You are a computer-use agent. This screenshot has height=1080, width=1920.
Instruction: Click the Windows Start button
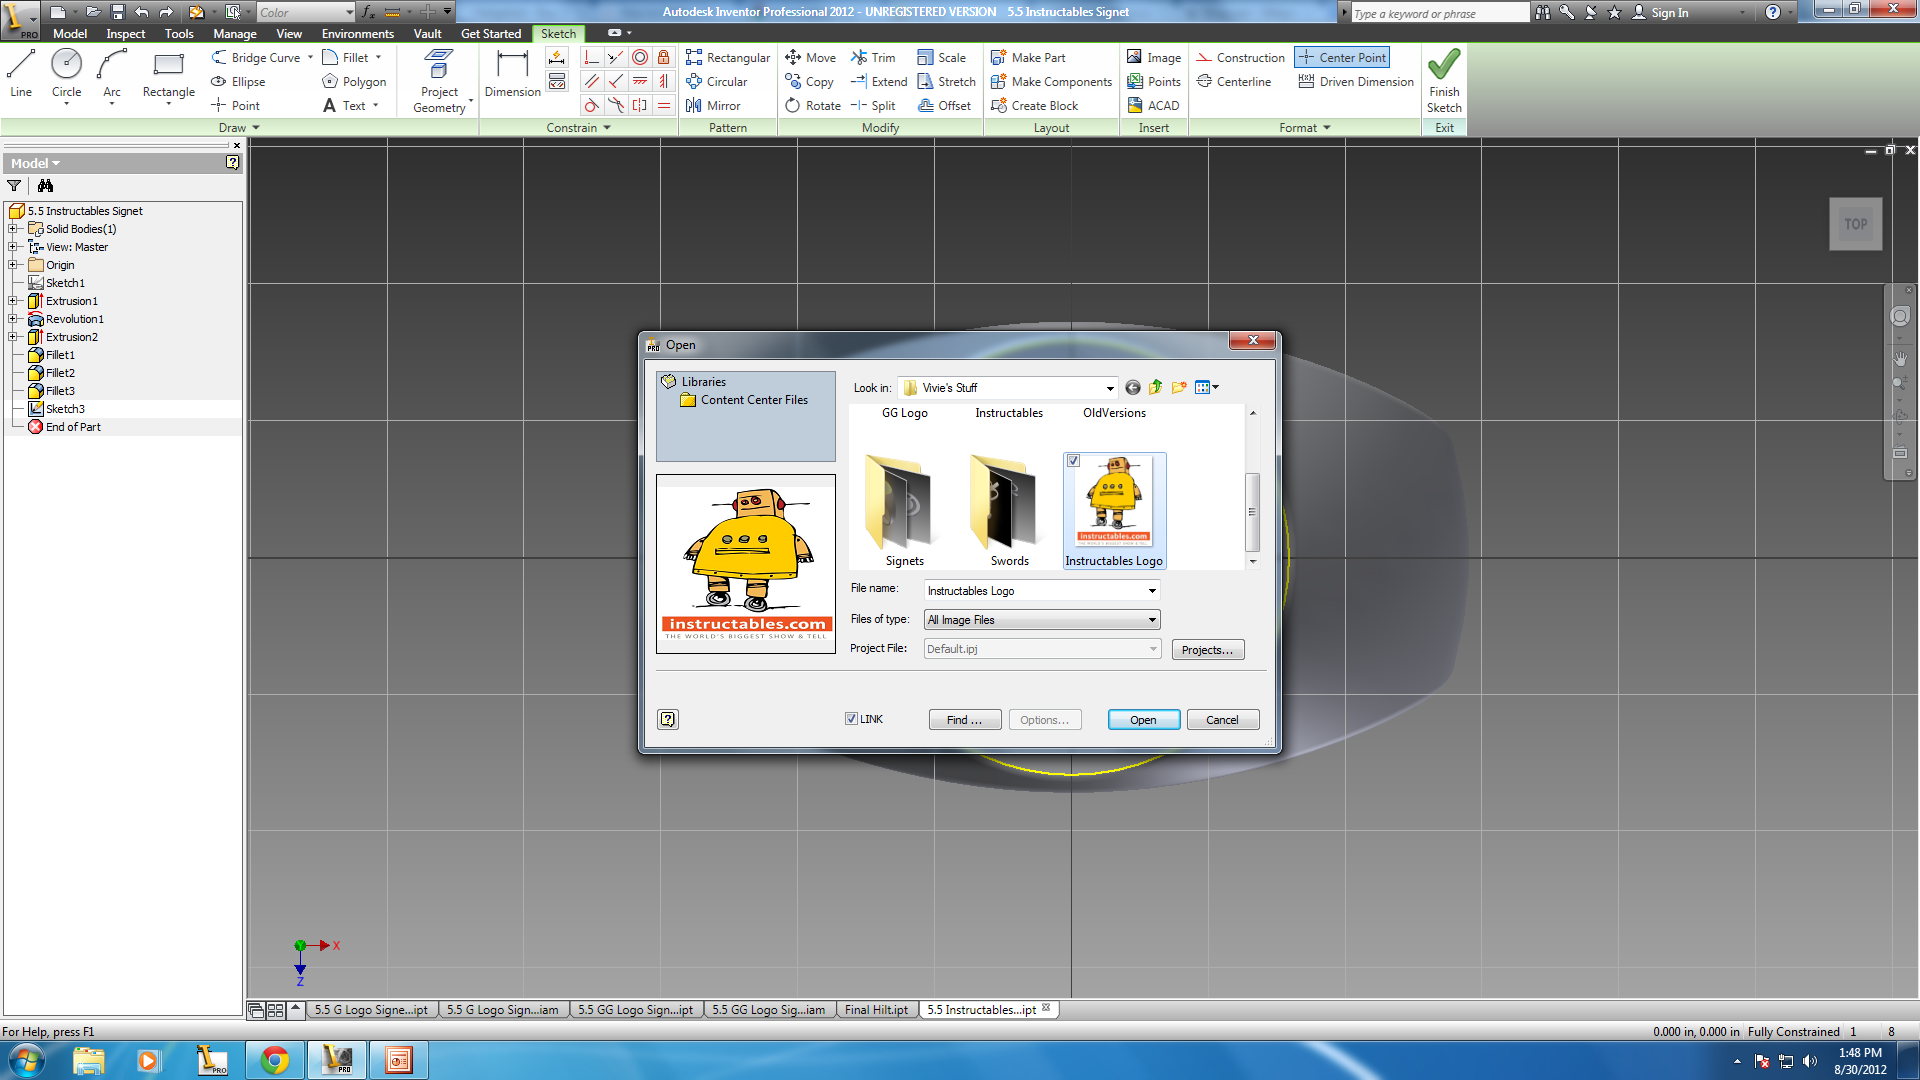(26, 1060)
